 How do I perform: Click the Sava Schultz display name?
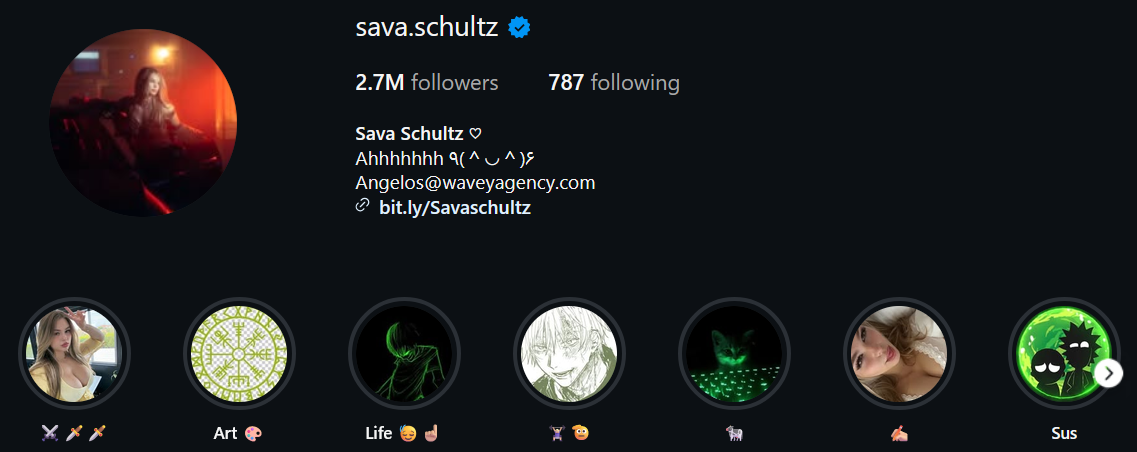coord(410,134)
